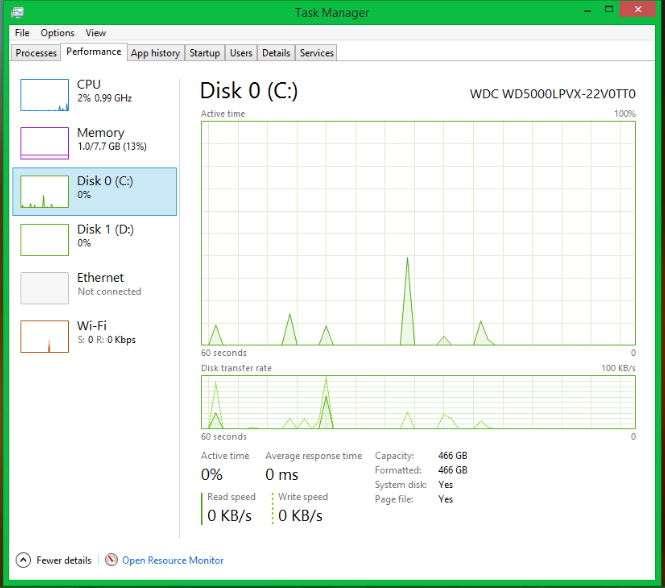Screen dimensions: 665x588
Task: Click the Fewer details chevron icon
Action: pyautogui.click(x=23, y=560)
